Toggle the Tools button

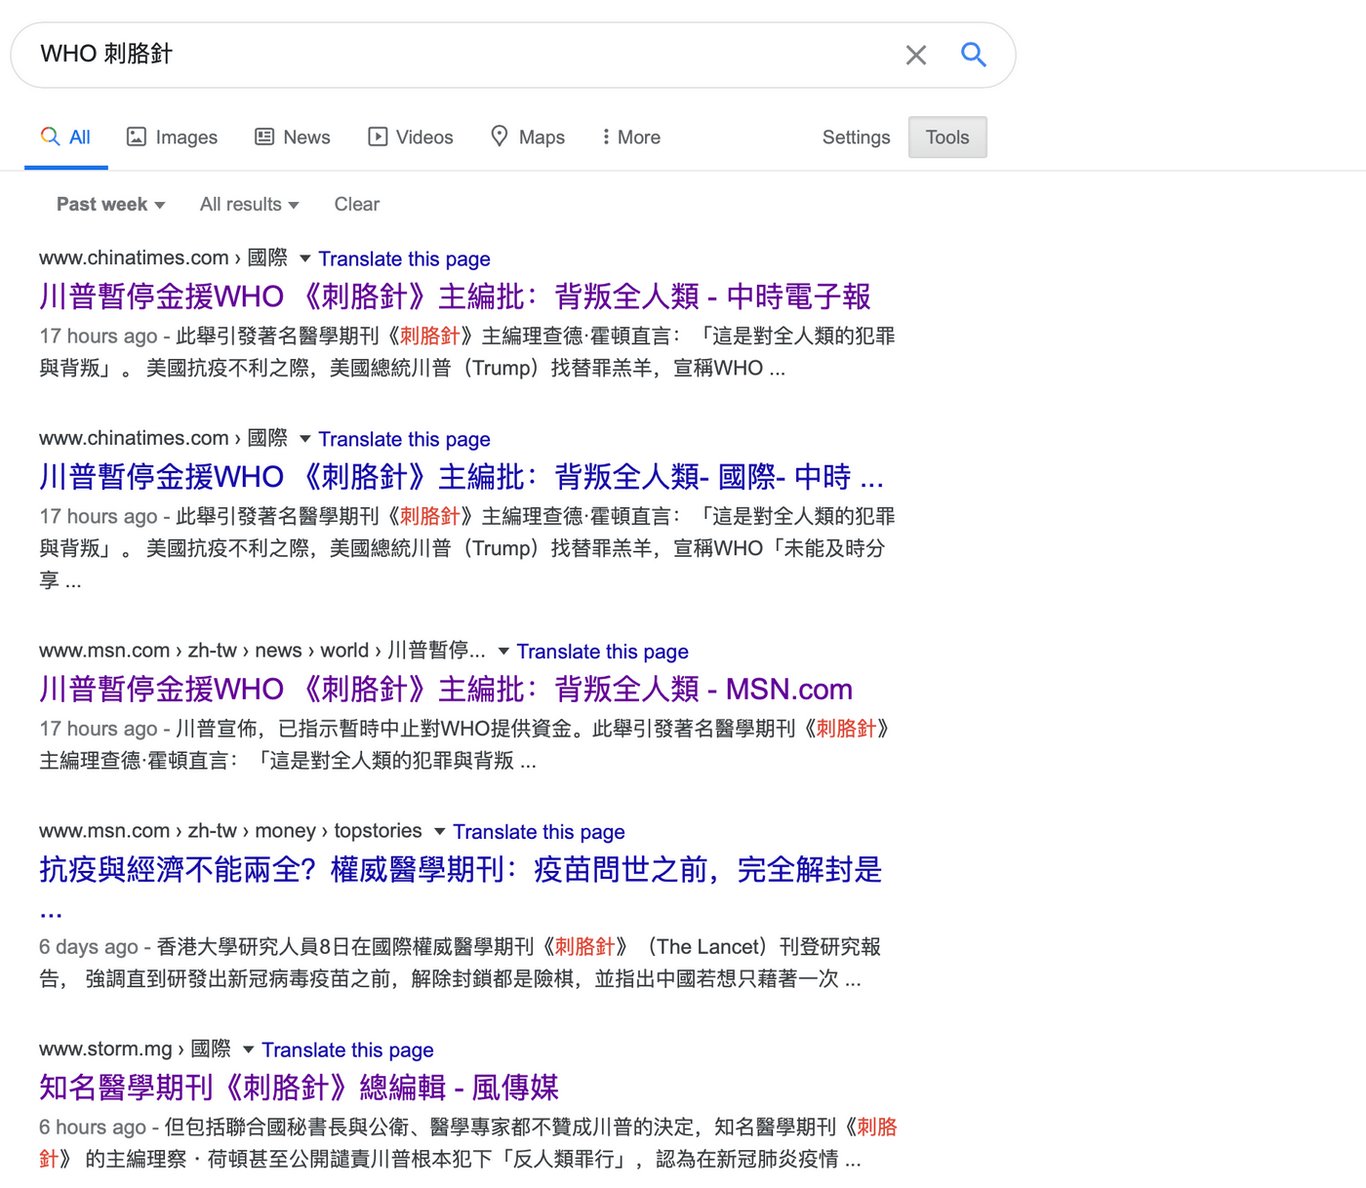(947, 137)
